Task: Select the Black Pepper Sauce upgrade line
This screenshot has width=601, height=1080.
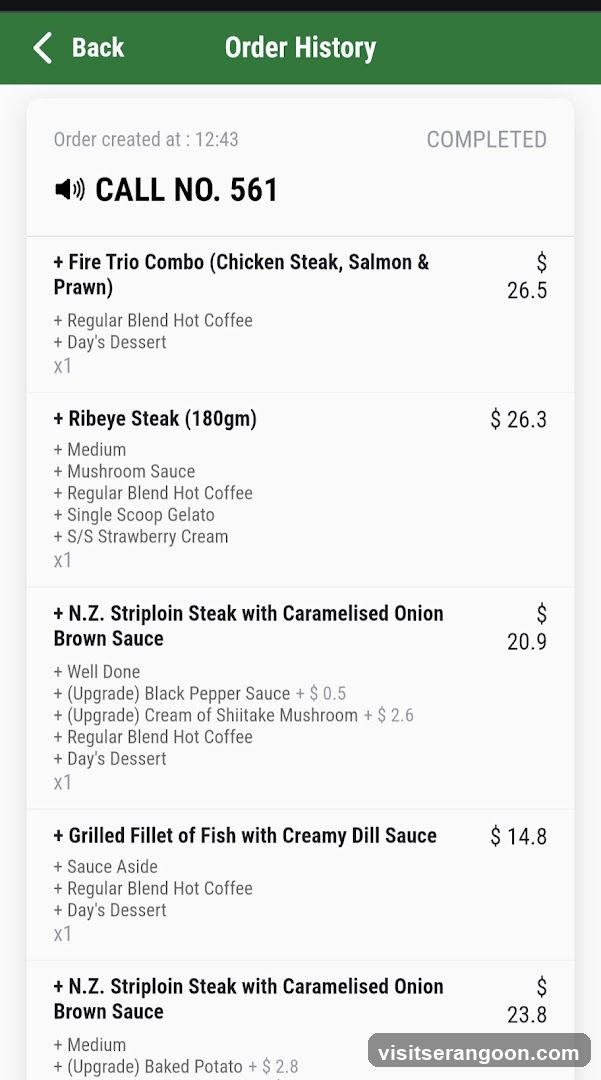Action: (200, 694)
